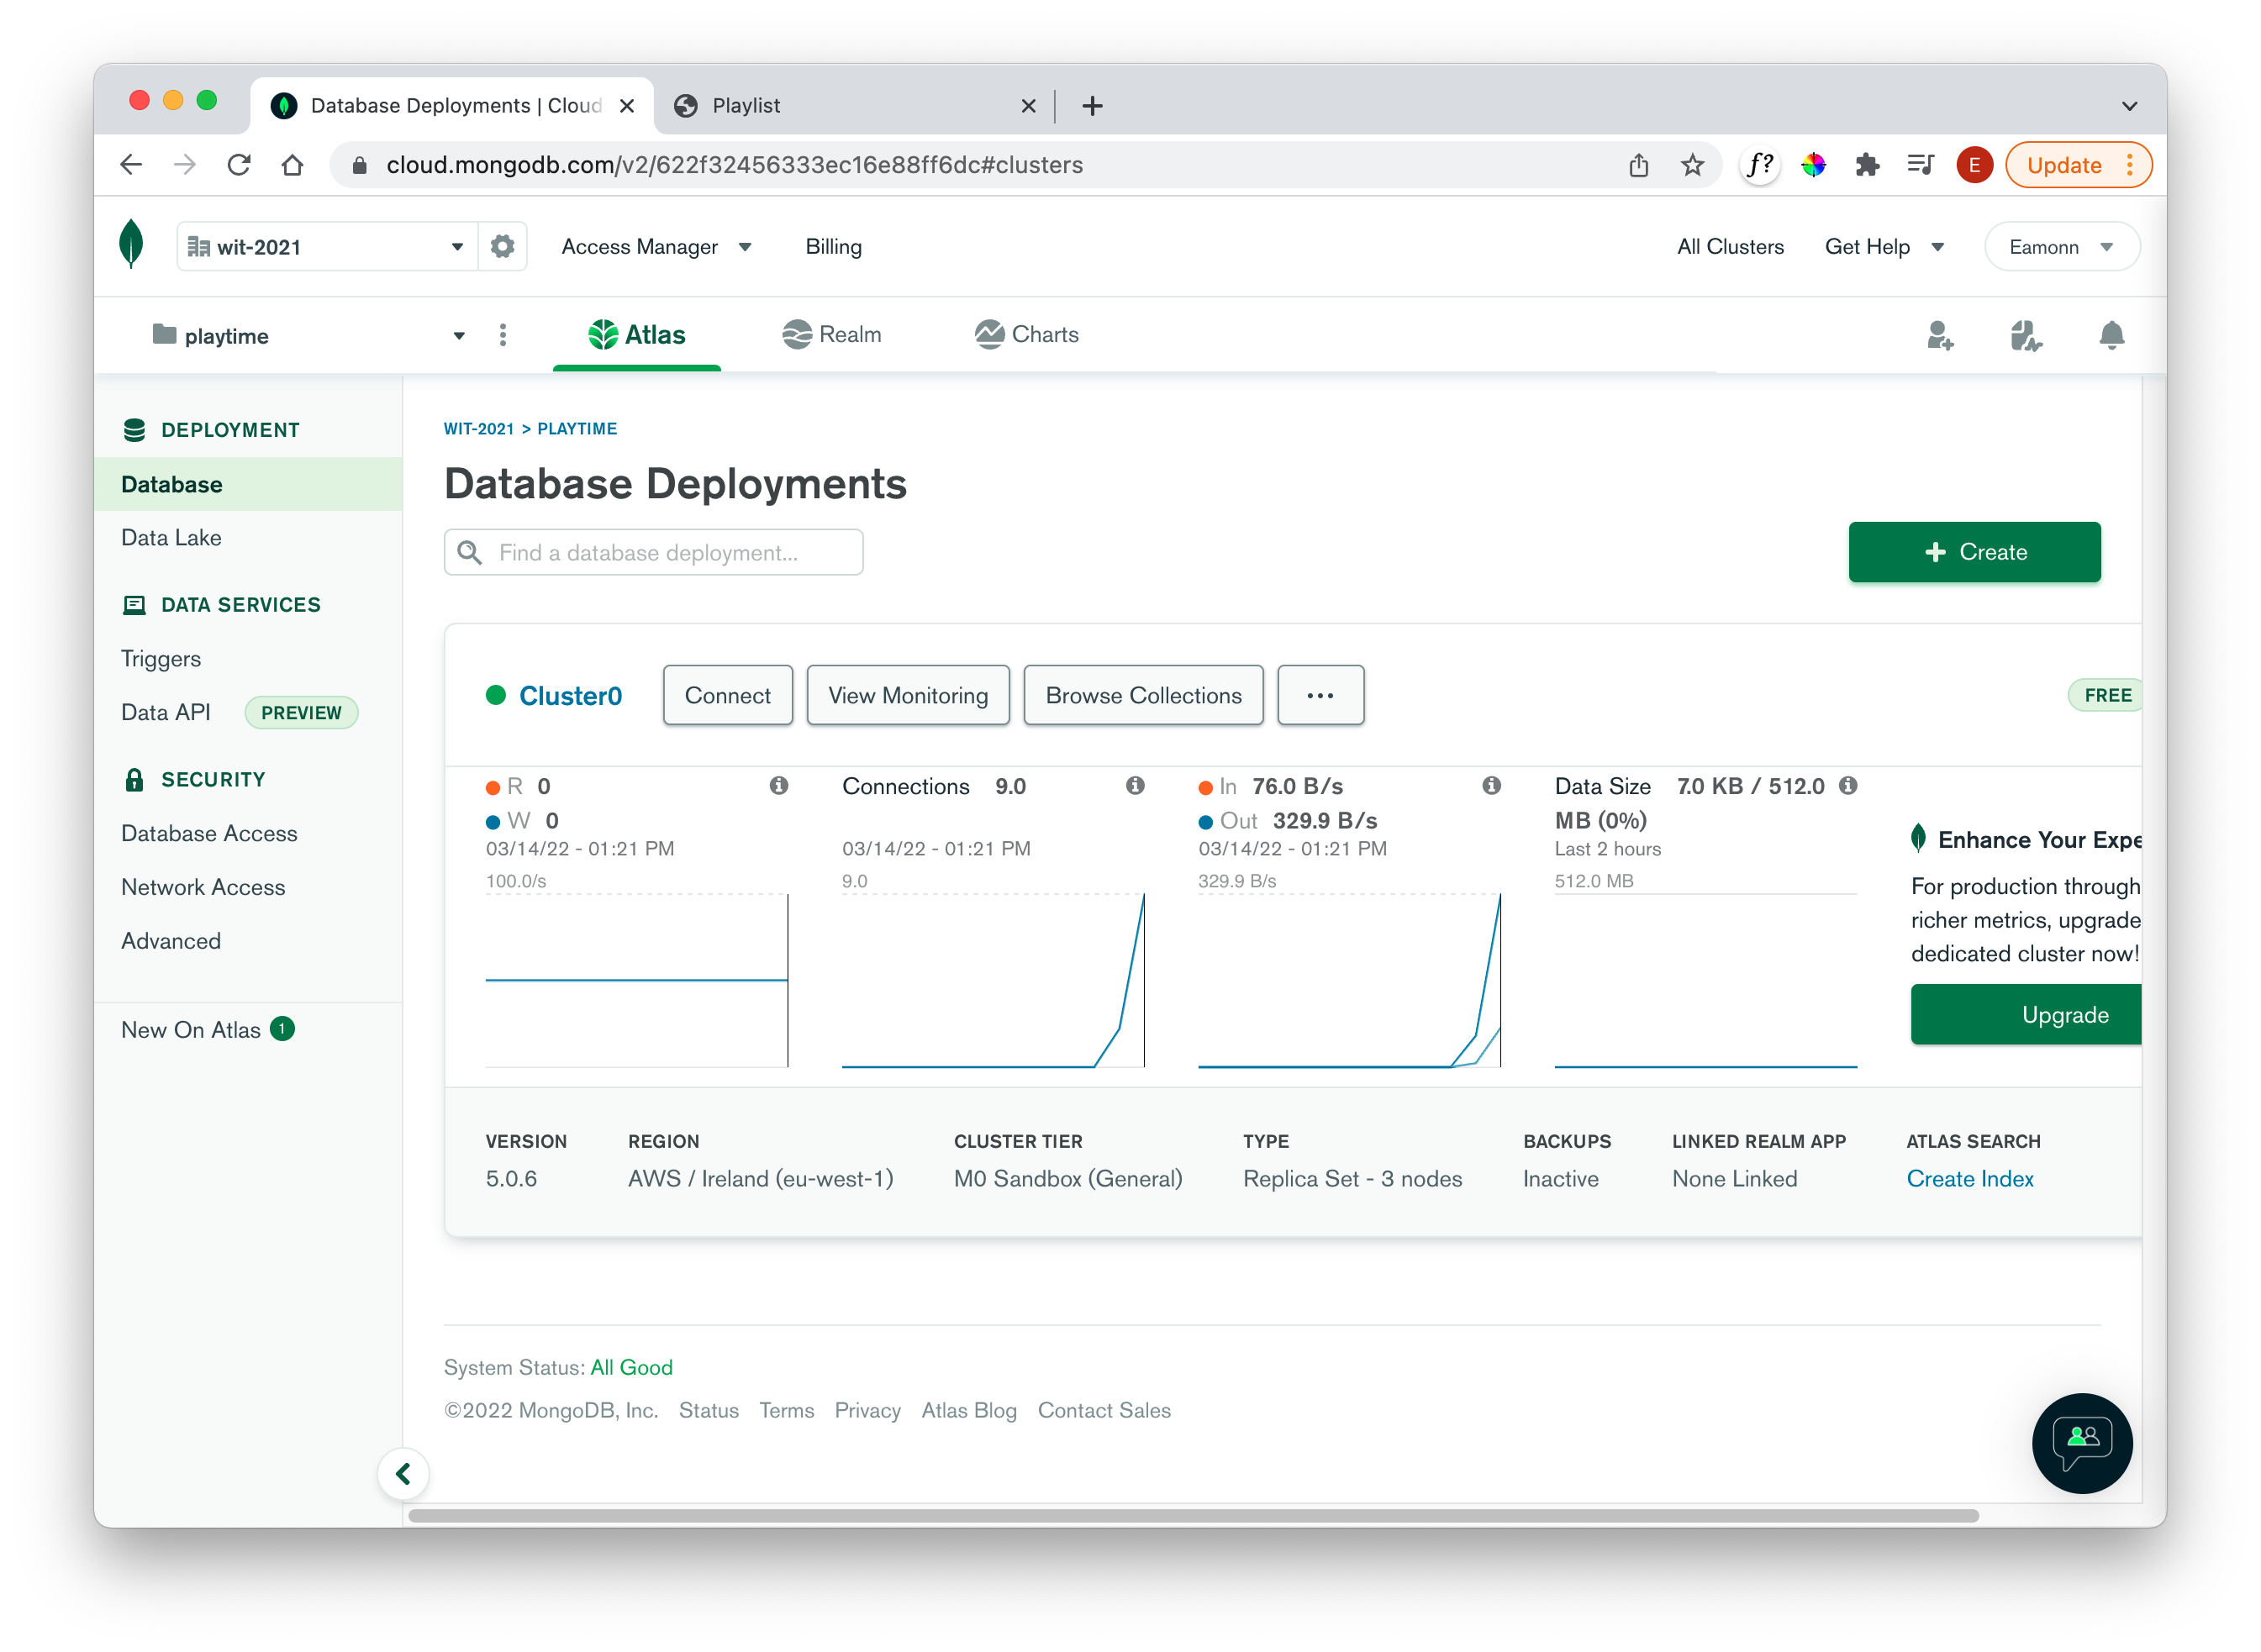The height and width of the screenshot is (1652, 2261).
Task: Open Cluster0 more options ellipsis button
Action: (x=1320, y=695)
